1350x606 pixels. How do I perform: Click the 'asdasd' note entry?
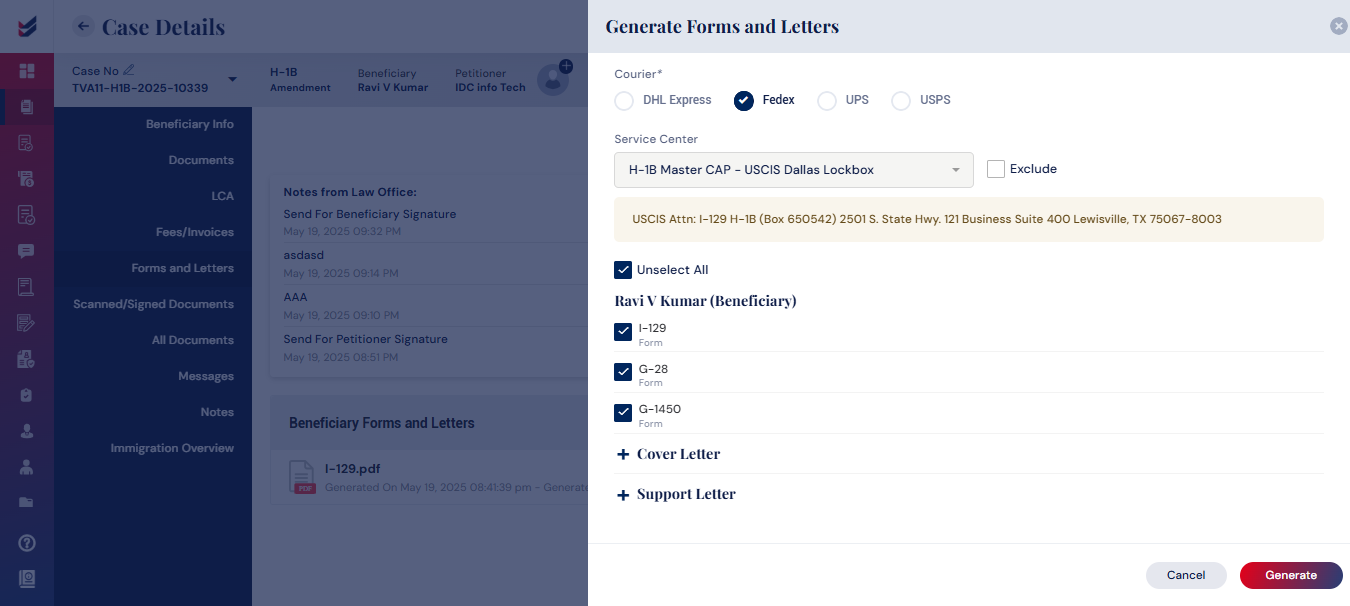click(x=303, y=255)
